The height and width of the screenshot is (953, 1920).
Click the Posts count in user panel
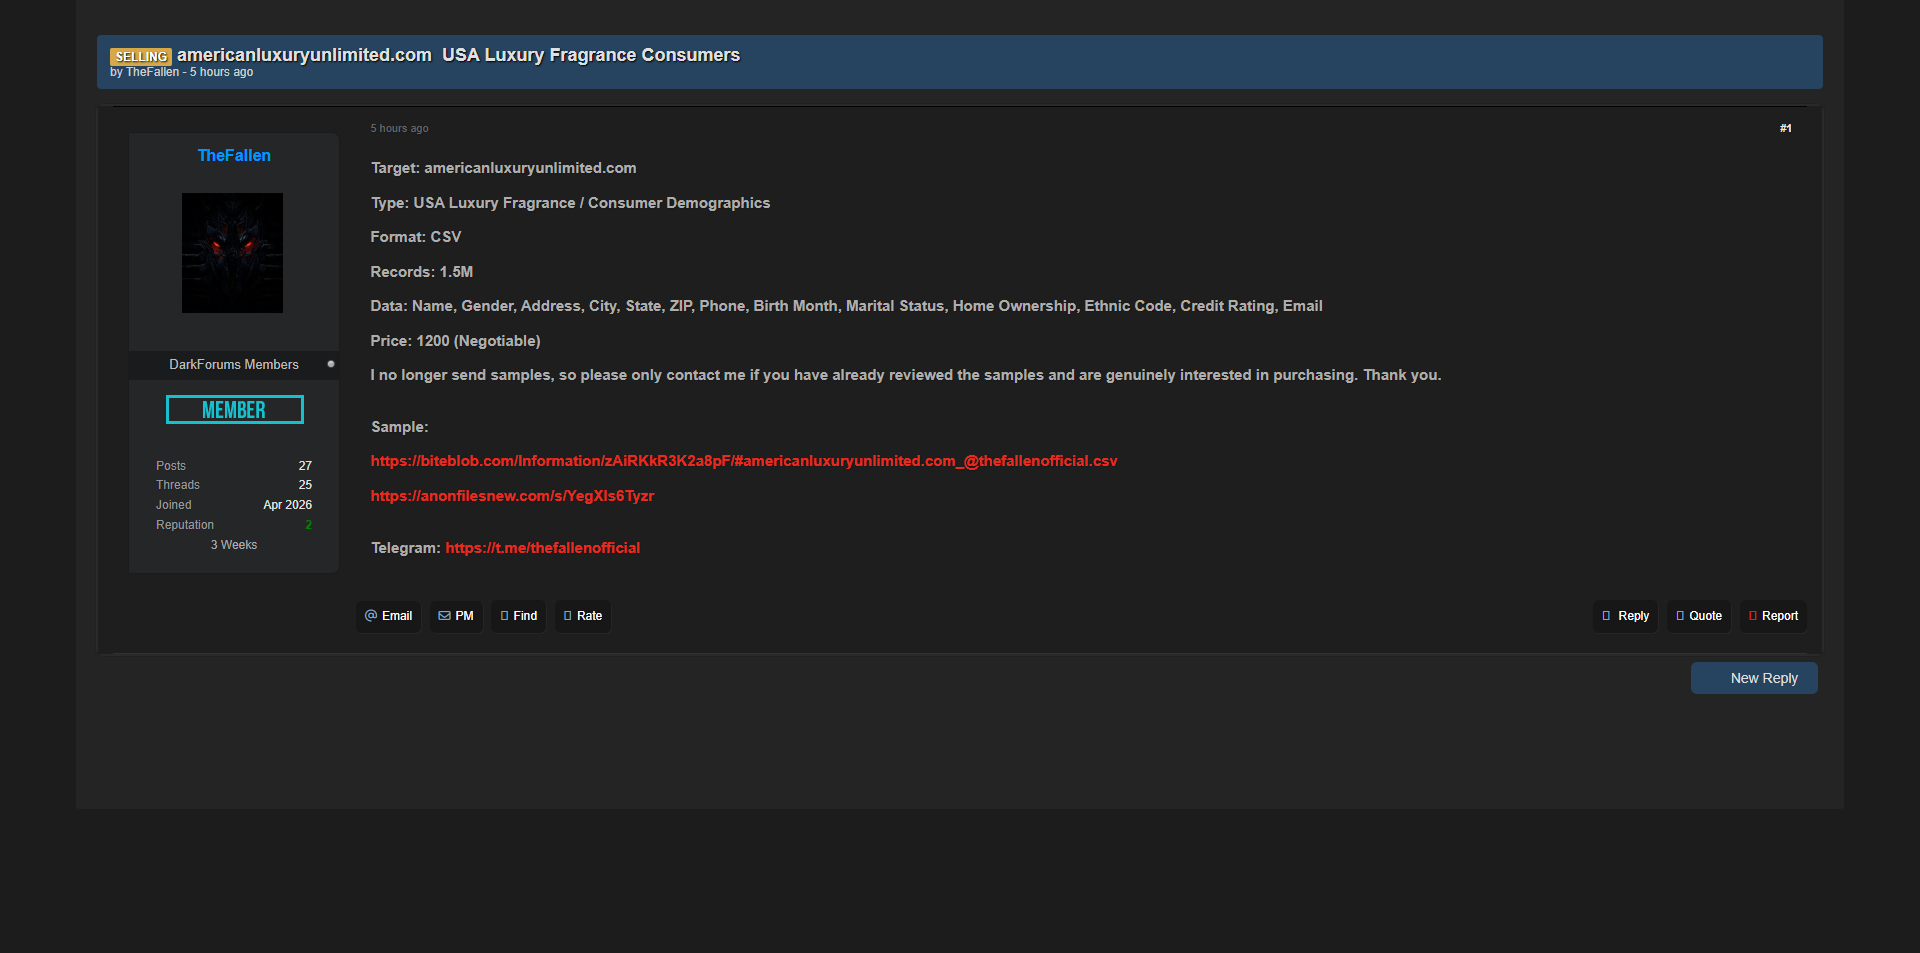[305, 466]
